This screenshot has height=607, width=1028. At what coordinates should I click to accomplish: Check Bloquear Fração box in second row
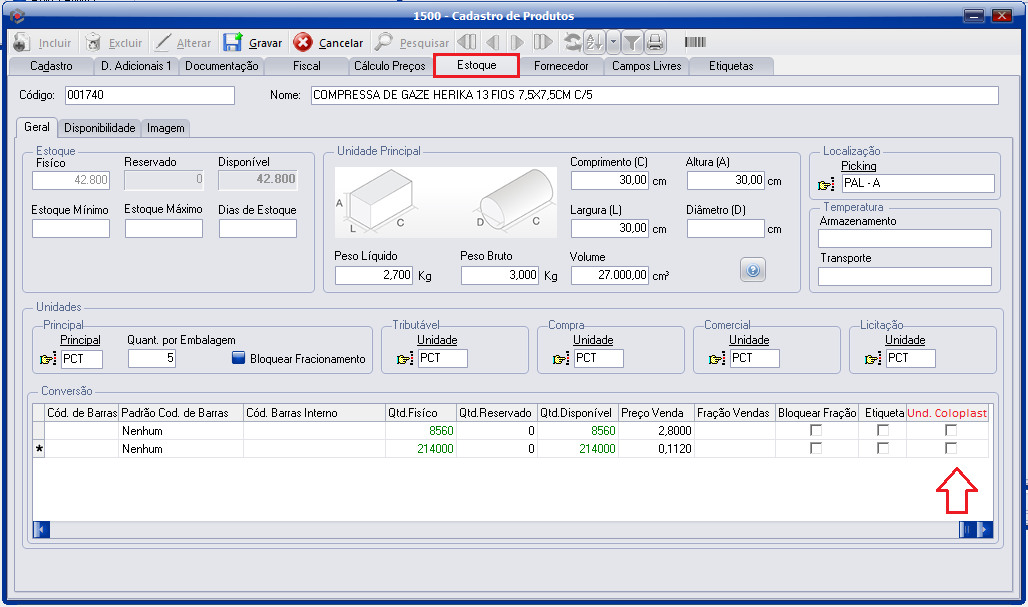point(816,449)
